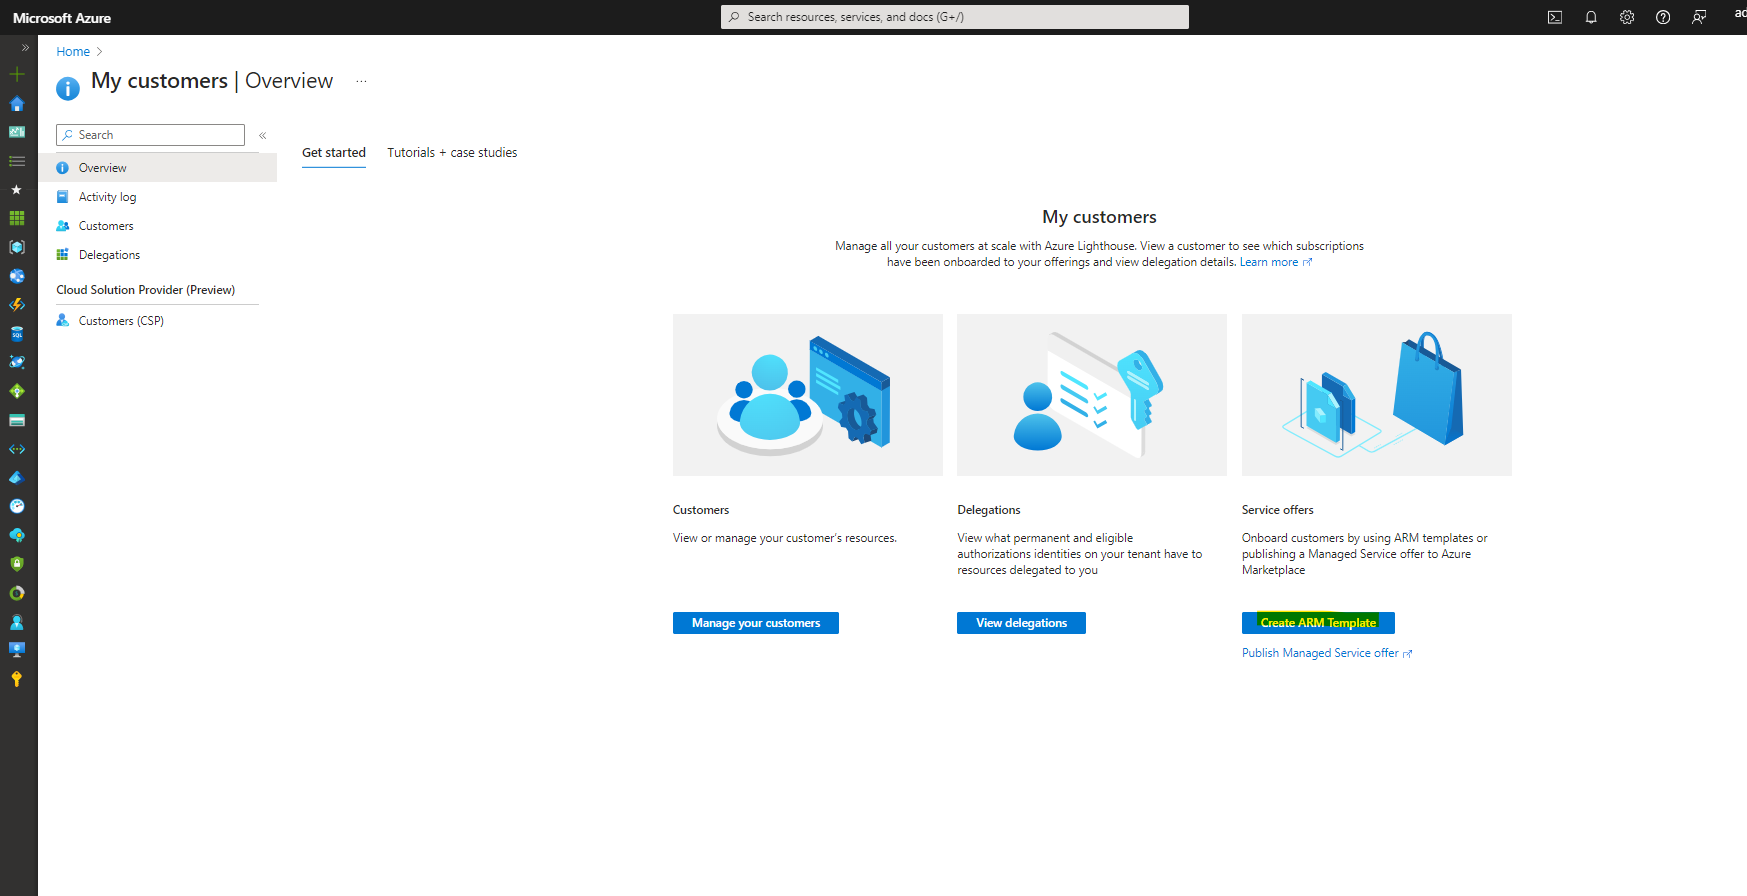Click the Create ARM Template button
The height and width of the screenshot is (896, 1747).
[1318, 623]
